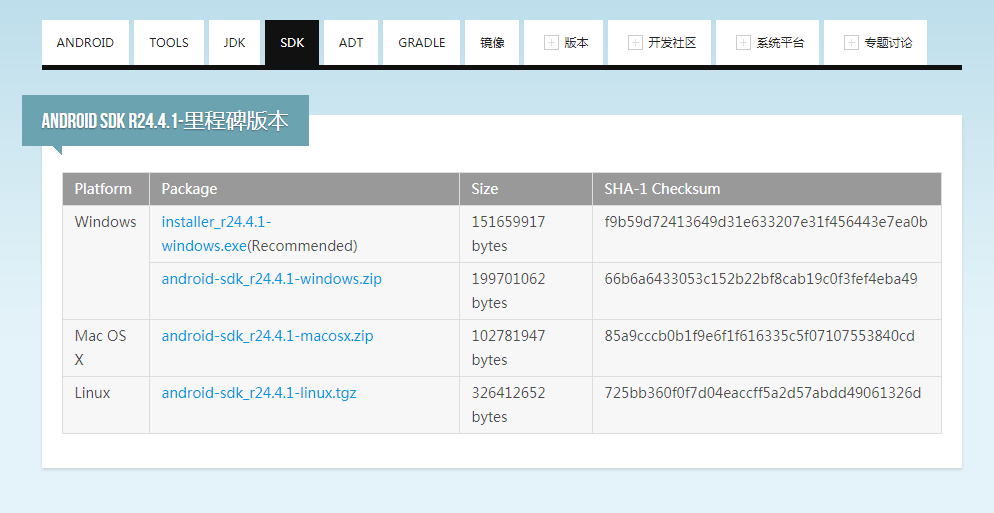994x513 pixels.
Task: Click the Size column header
Action: tap(526, 189)
